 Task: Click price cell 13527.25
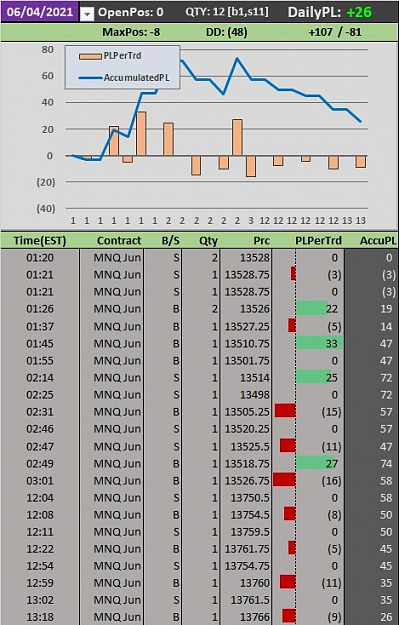coord(246,326)
